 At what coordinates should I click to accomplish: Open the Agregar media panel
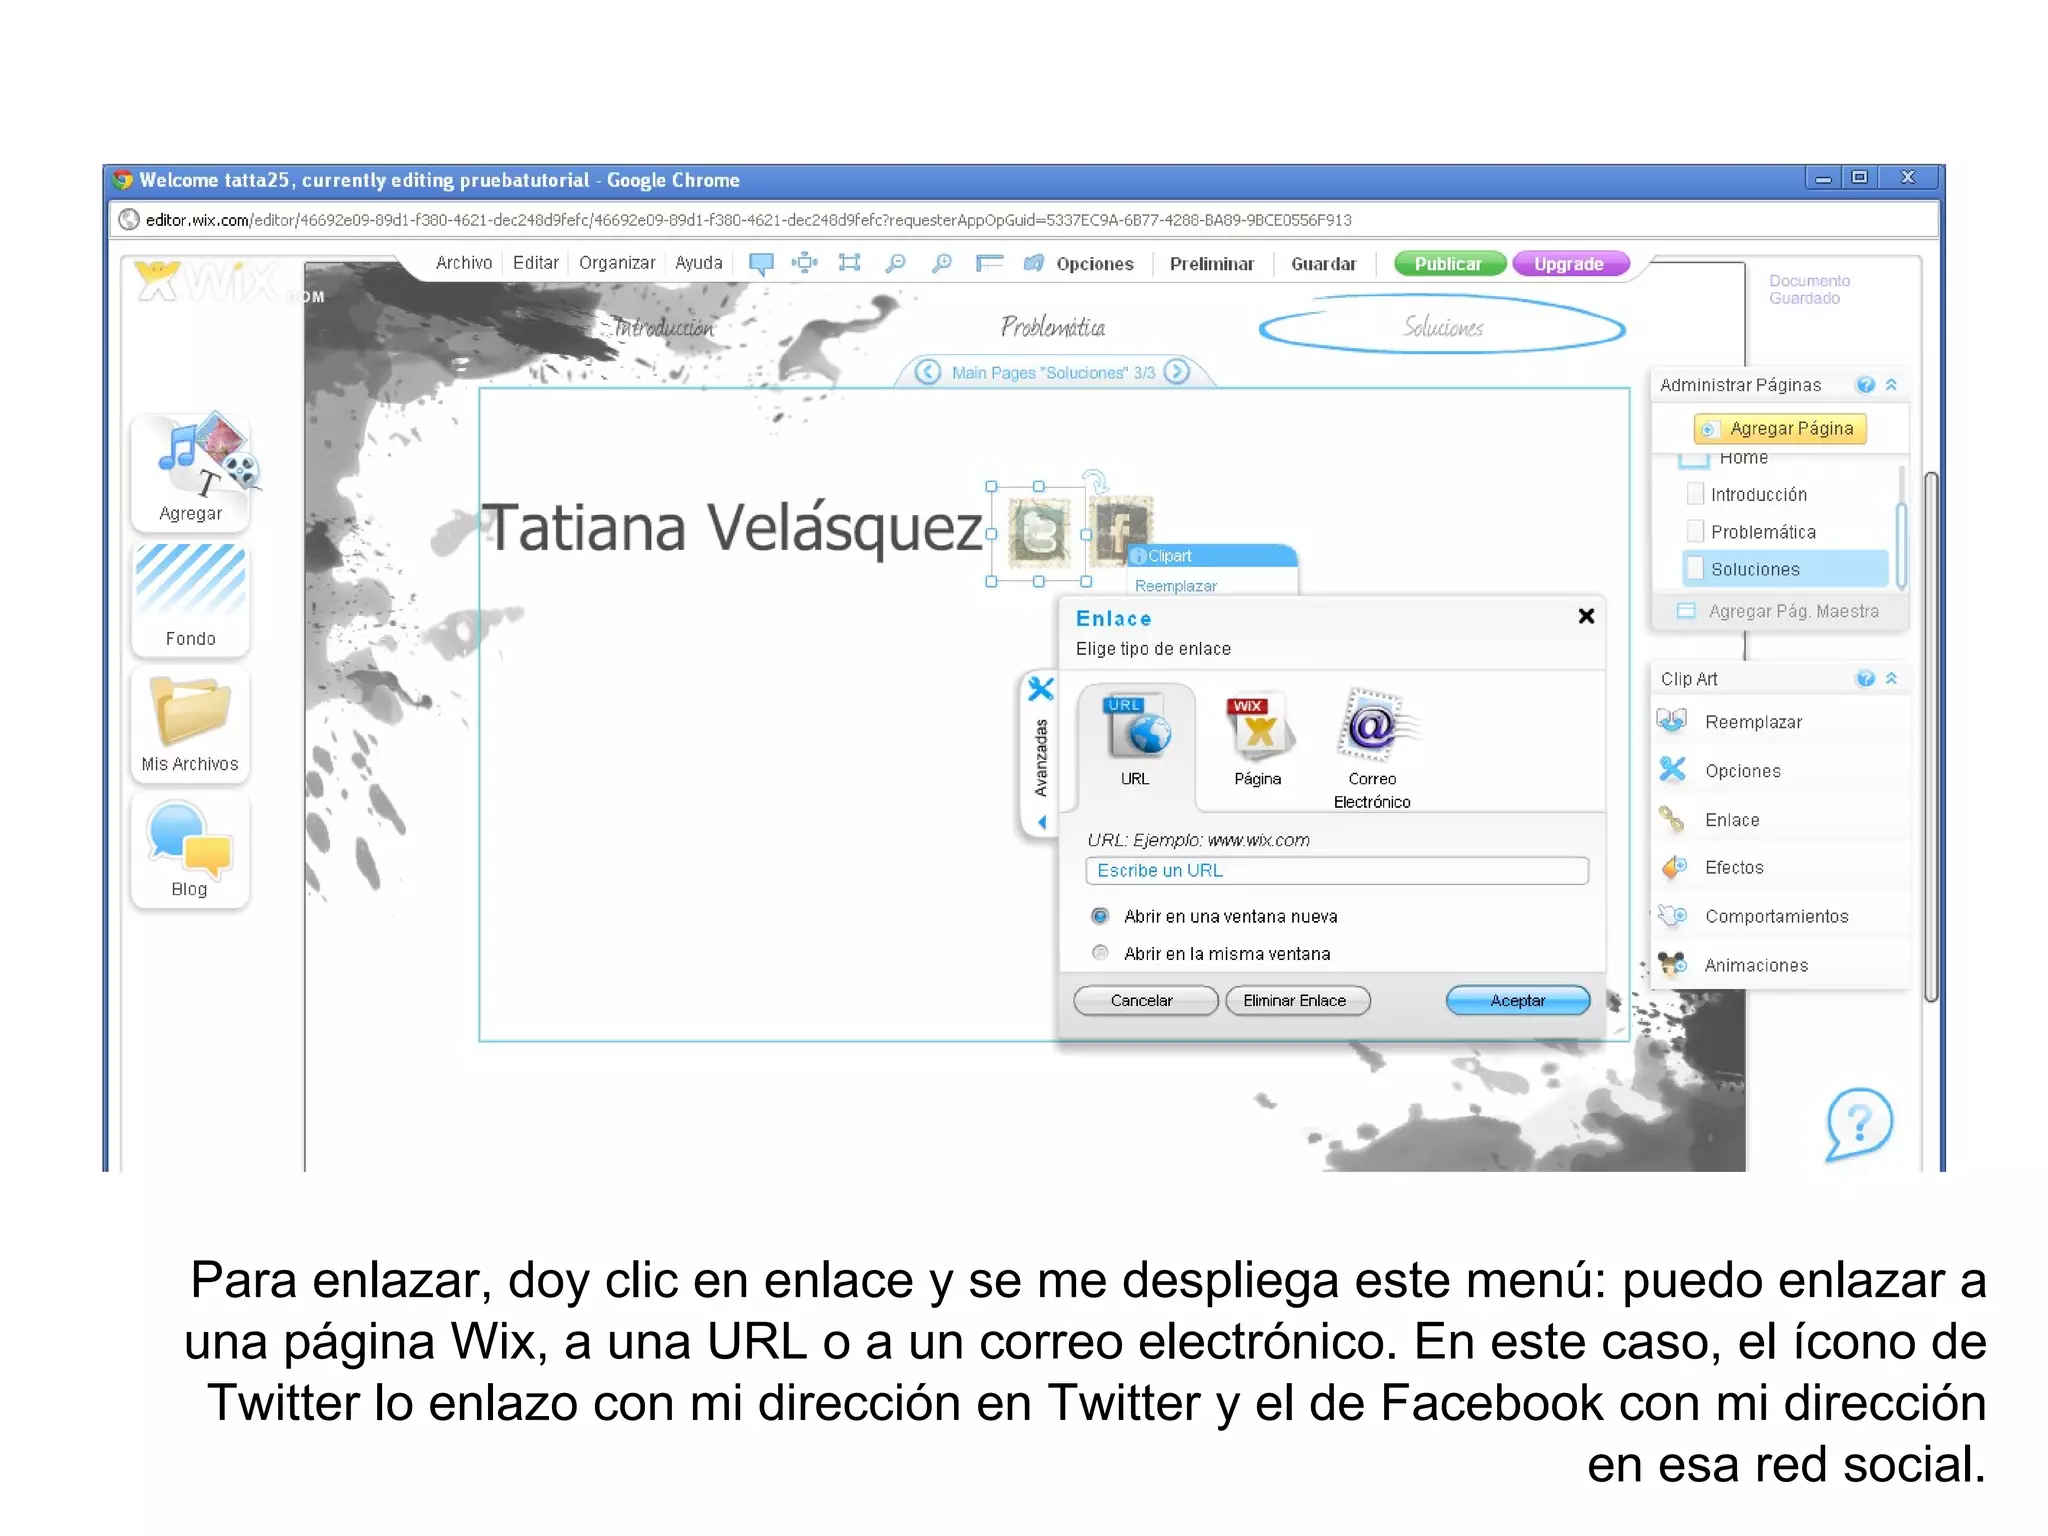pos(190,470)
